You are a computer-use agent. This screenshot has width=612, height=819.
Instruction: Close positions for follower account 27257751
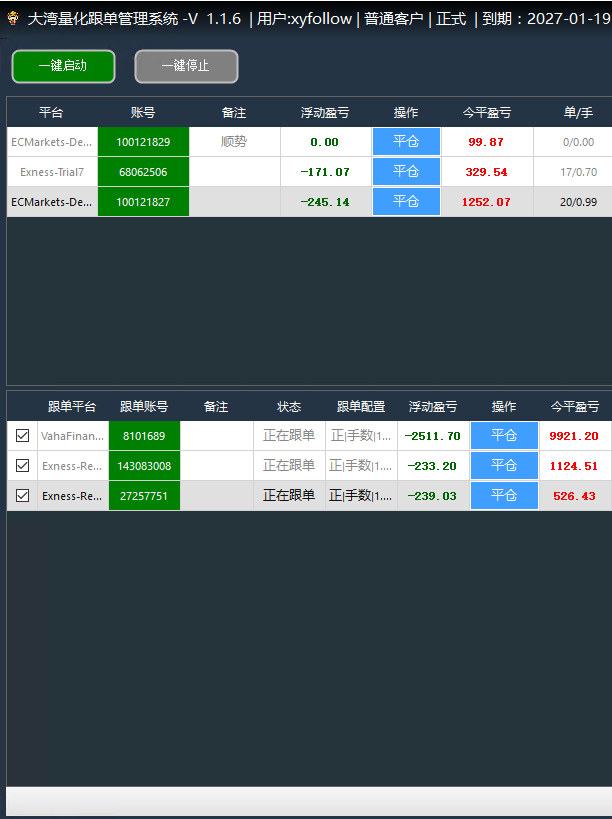click(x=504, y=496)
